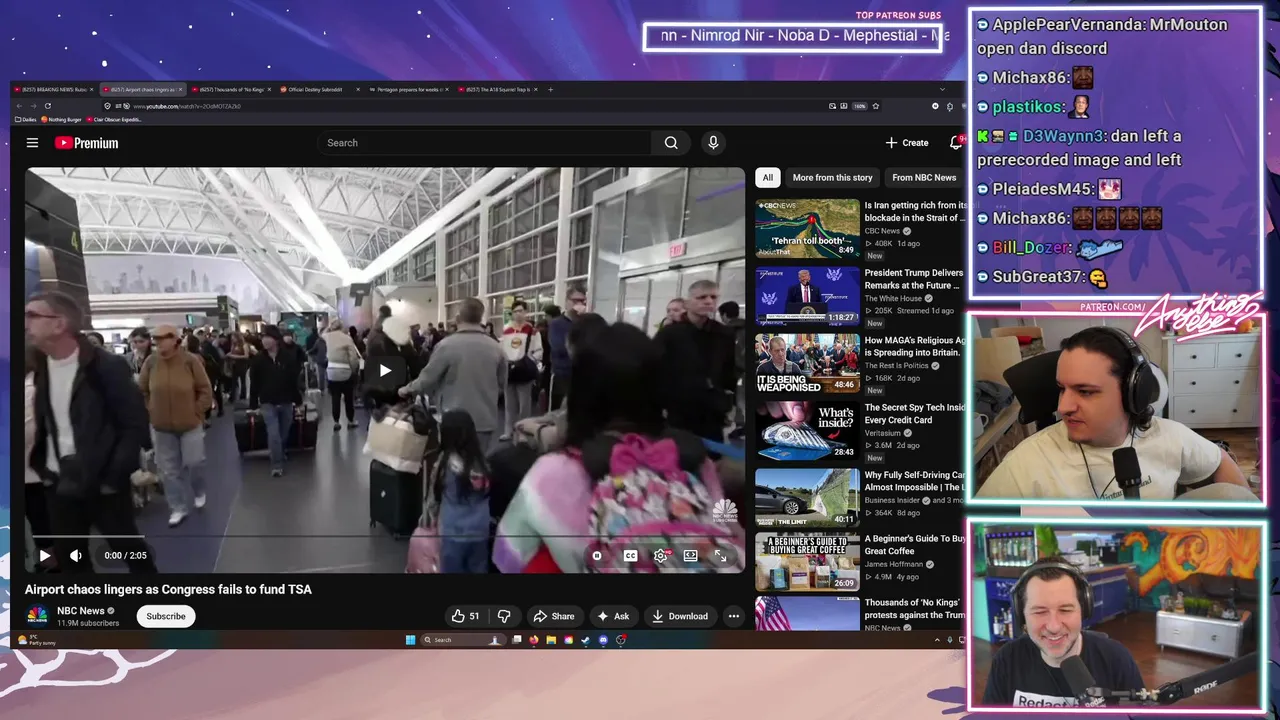The height and width of the screenshot is (720, 1280).
Task: Open more actions three-dot menu
Action: 734,616
